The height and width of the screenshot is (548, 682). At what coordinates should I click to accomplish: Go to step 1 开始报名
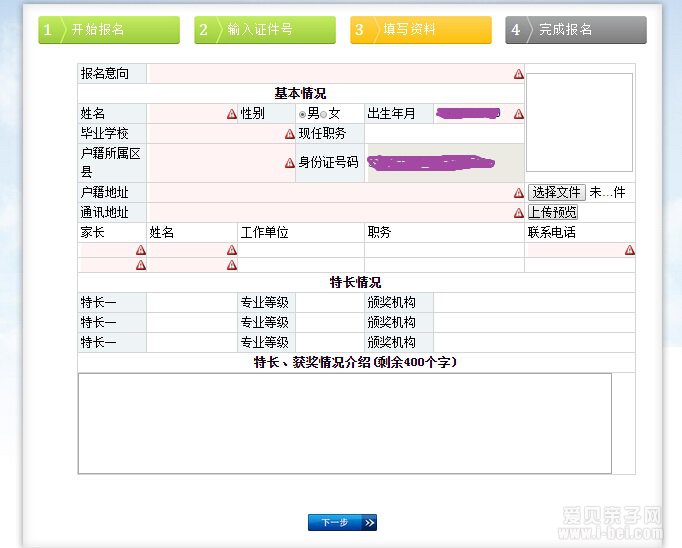coord(109,30)
